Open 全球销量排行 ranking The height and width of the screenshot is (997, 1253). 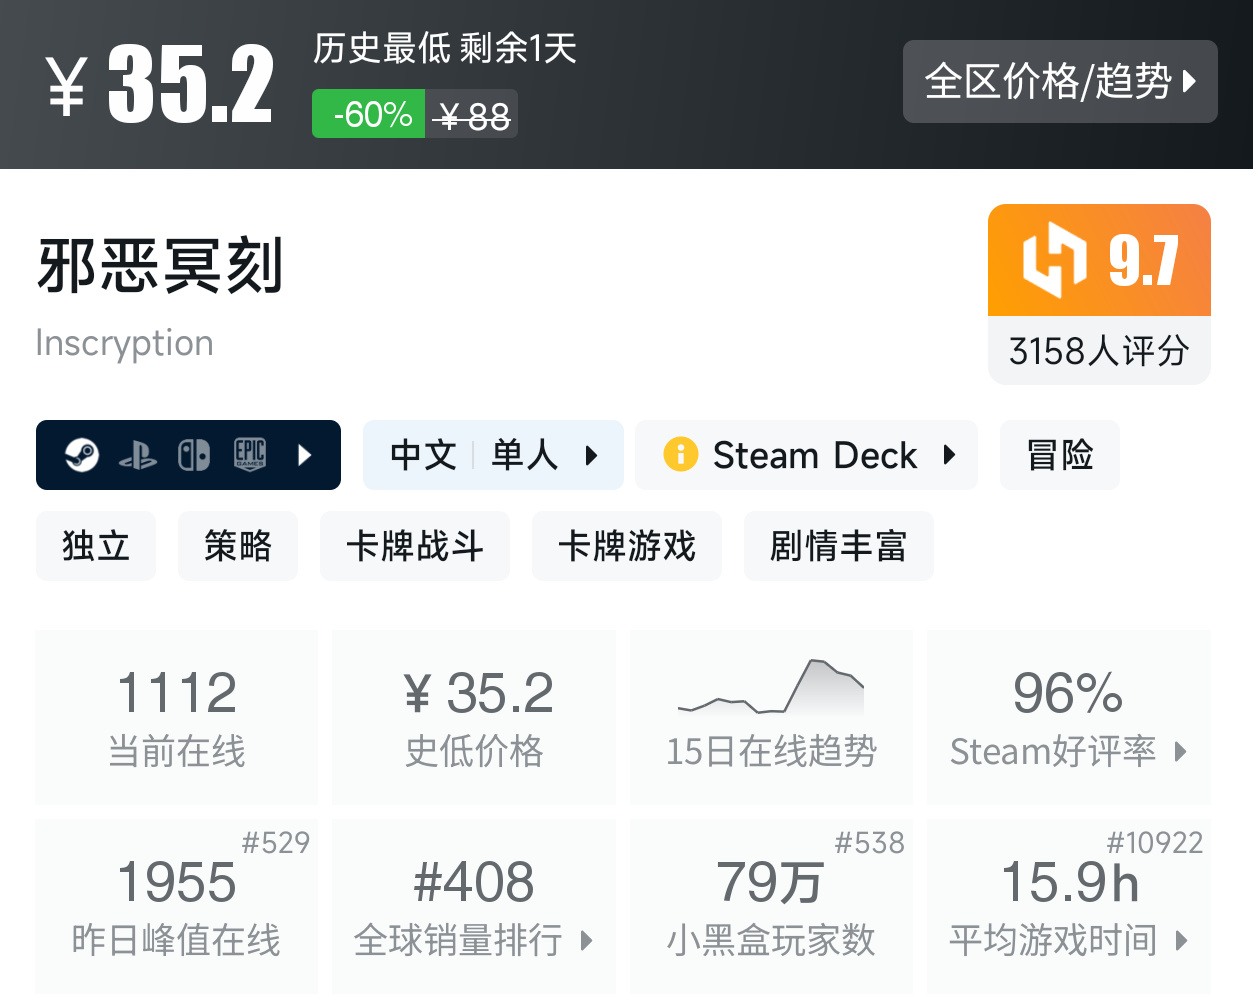474,906
